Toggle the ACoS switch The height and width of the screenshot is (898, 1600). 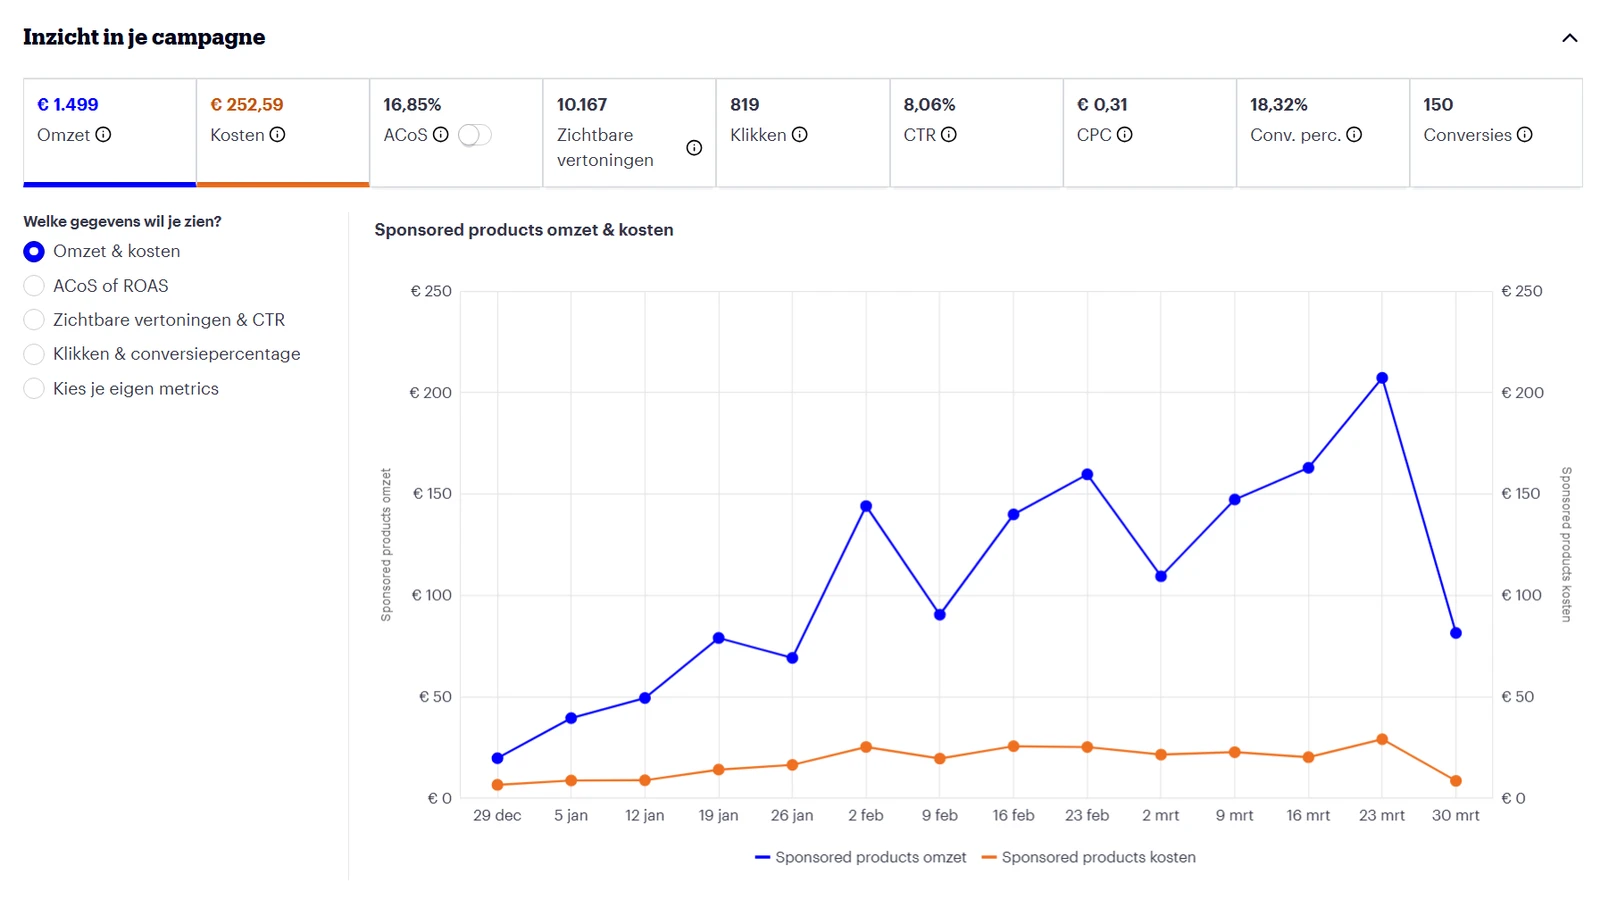[475, 134]
